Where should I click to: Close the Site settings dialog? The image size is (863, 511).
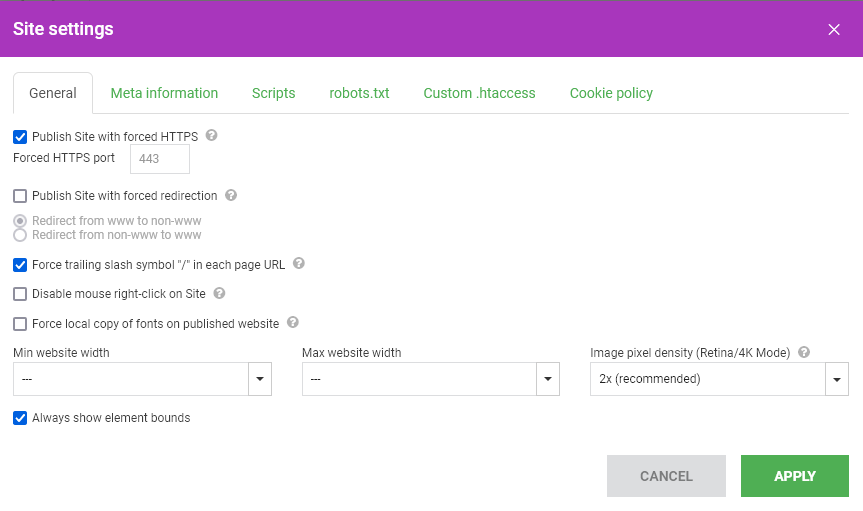(x=834, y=30)
